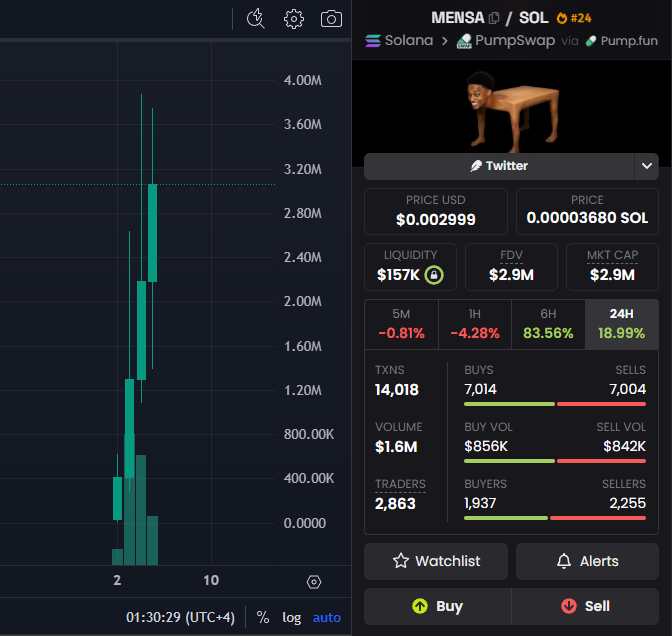Select the 6H timeframe tab

tap(548, 324)
